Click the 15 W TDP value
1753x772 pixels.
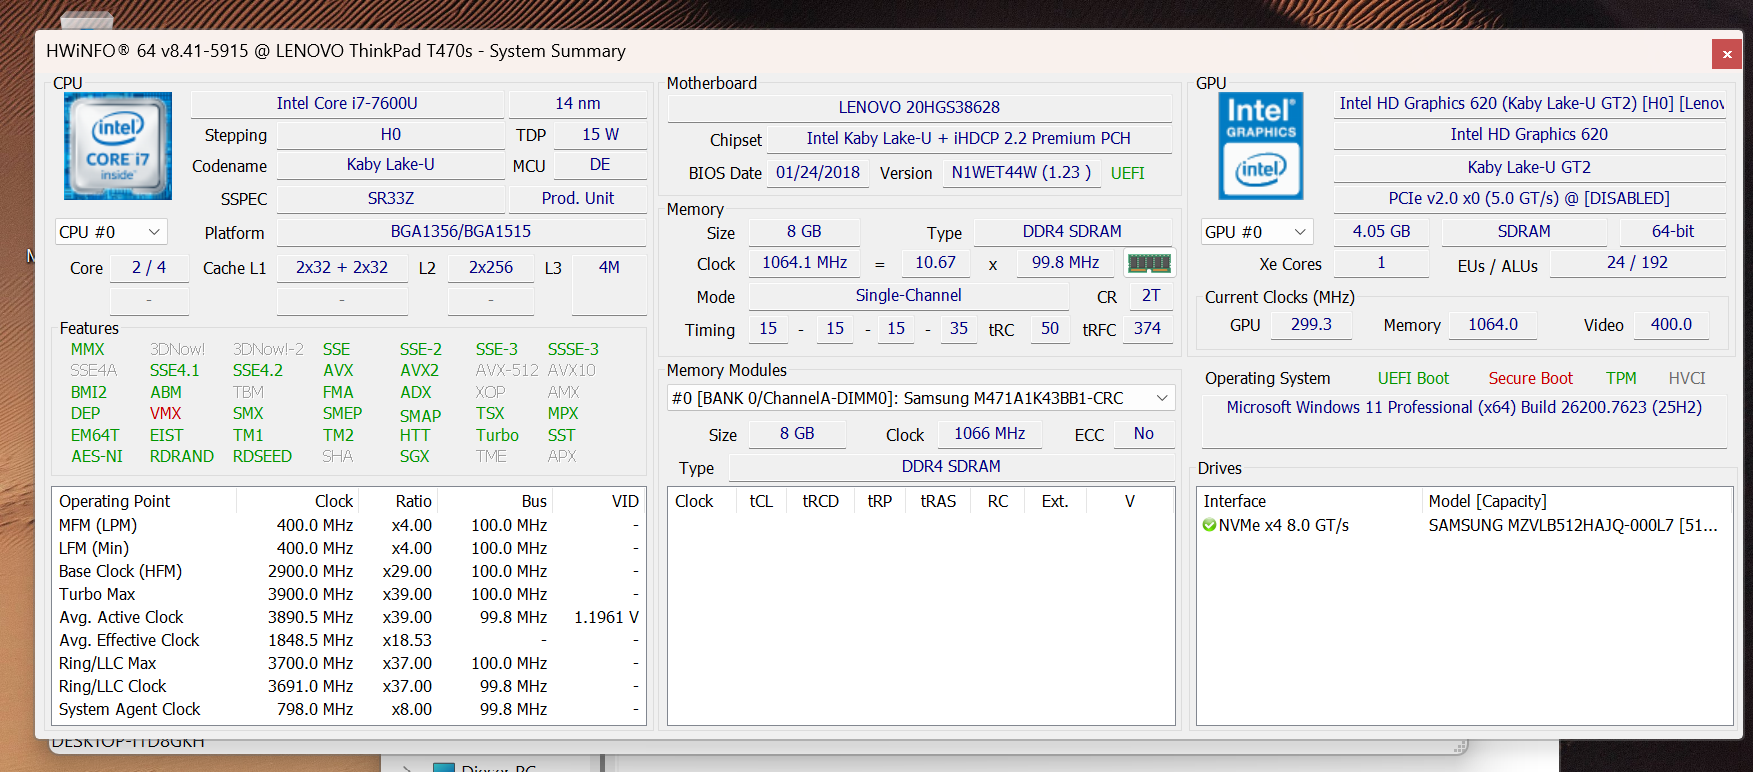[601, 135]
